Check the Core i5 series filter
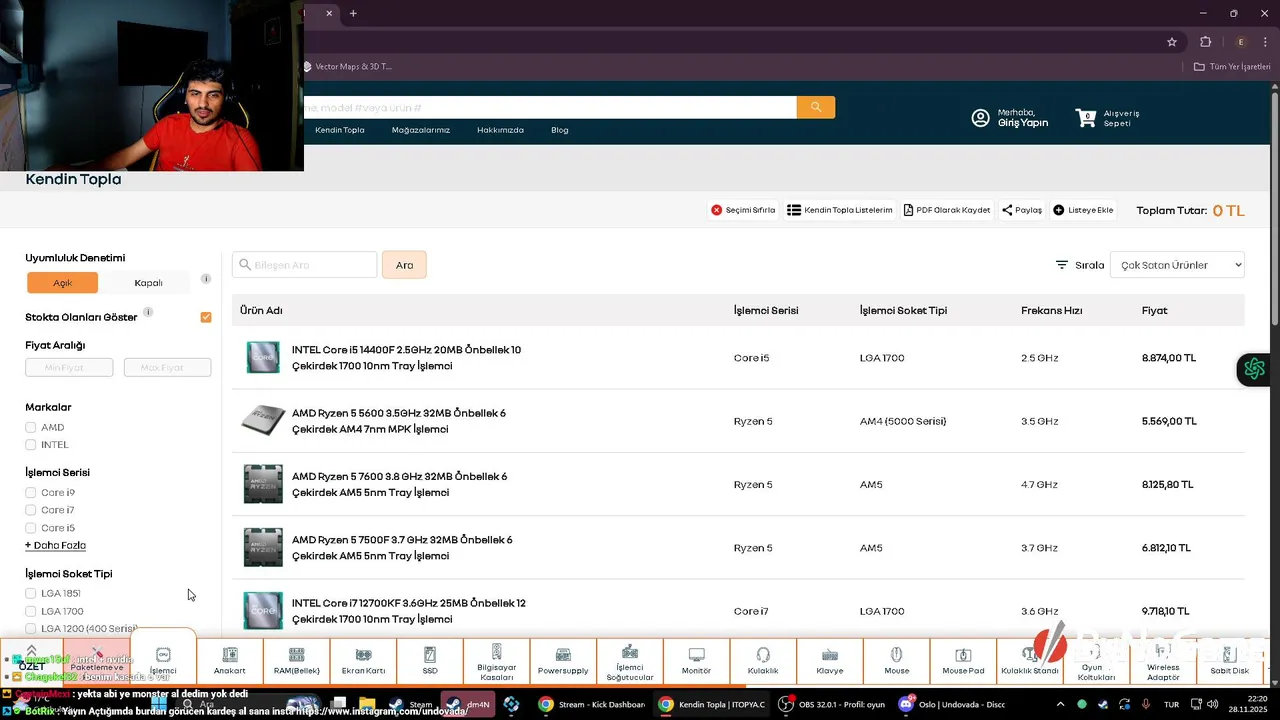 31,528
